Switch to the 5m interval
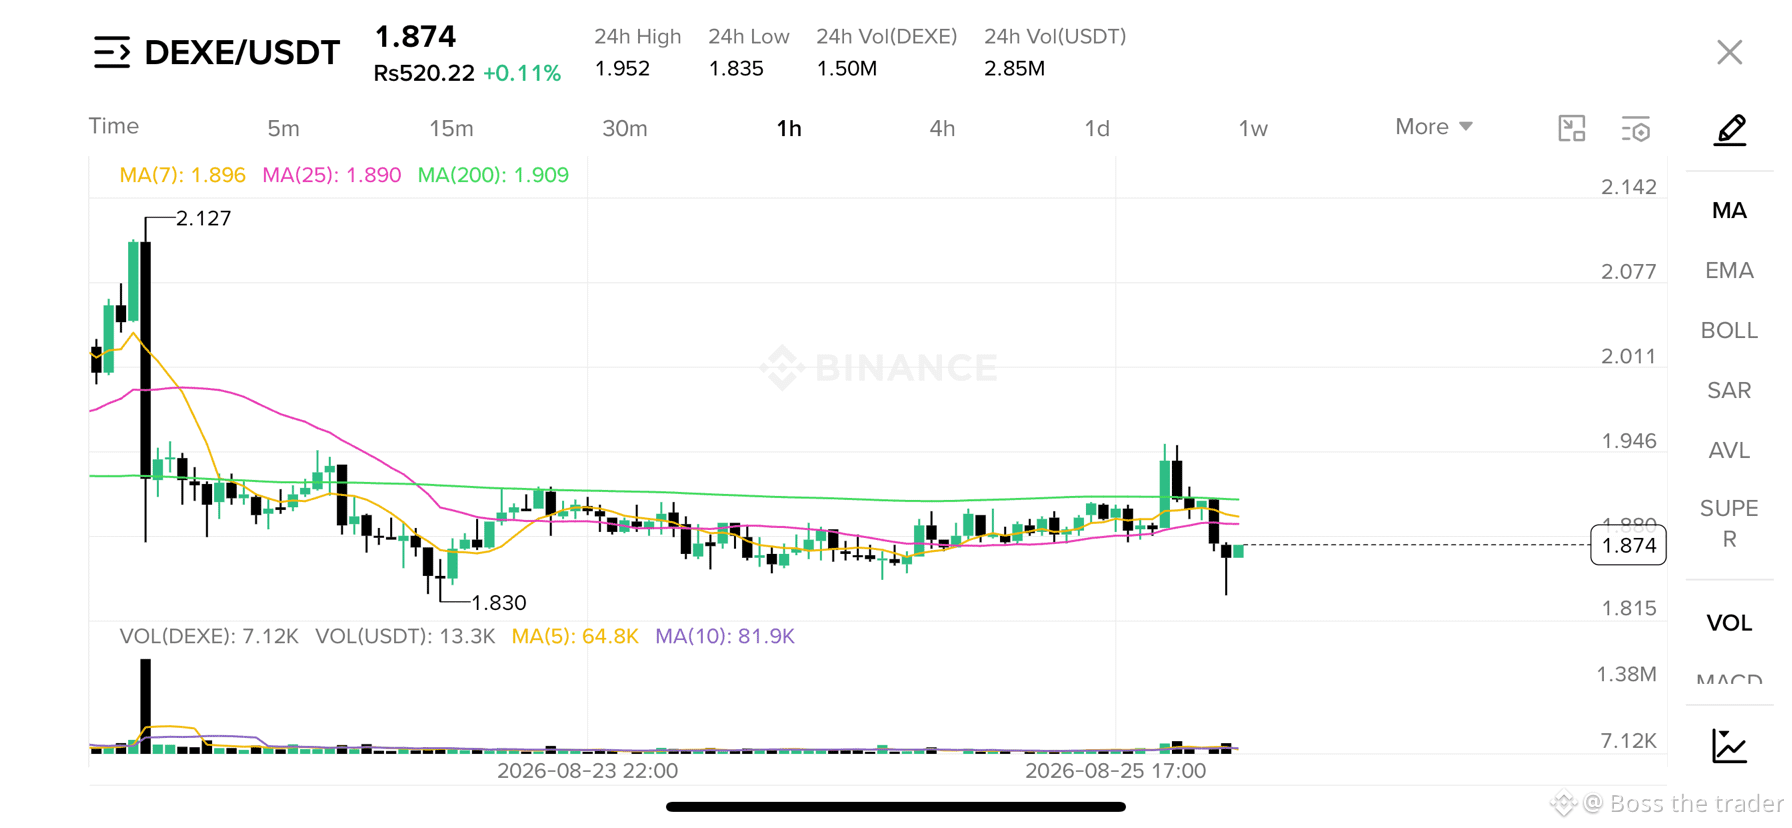Screen dimensions: 1792x828 point(283,128)
